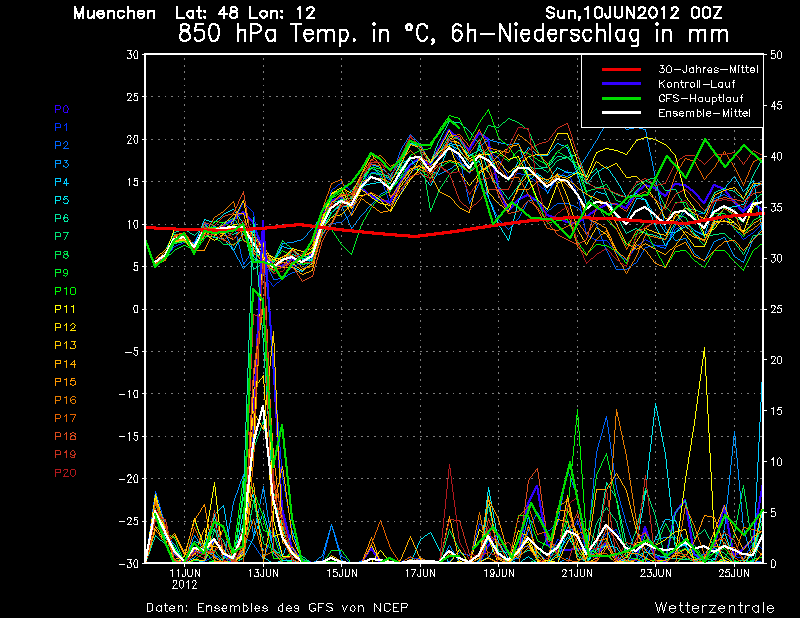Click the left axis value 0

[136, 309]
